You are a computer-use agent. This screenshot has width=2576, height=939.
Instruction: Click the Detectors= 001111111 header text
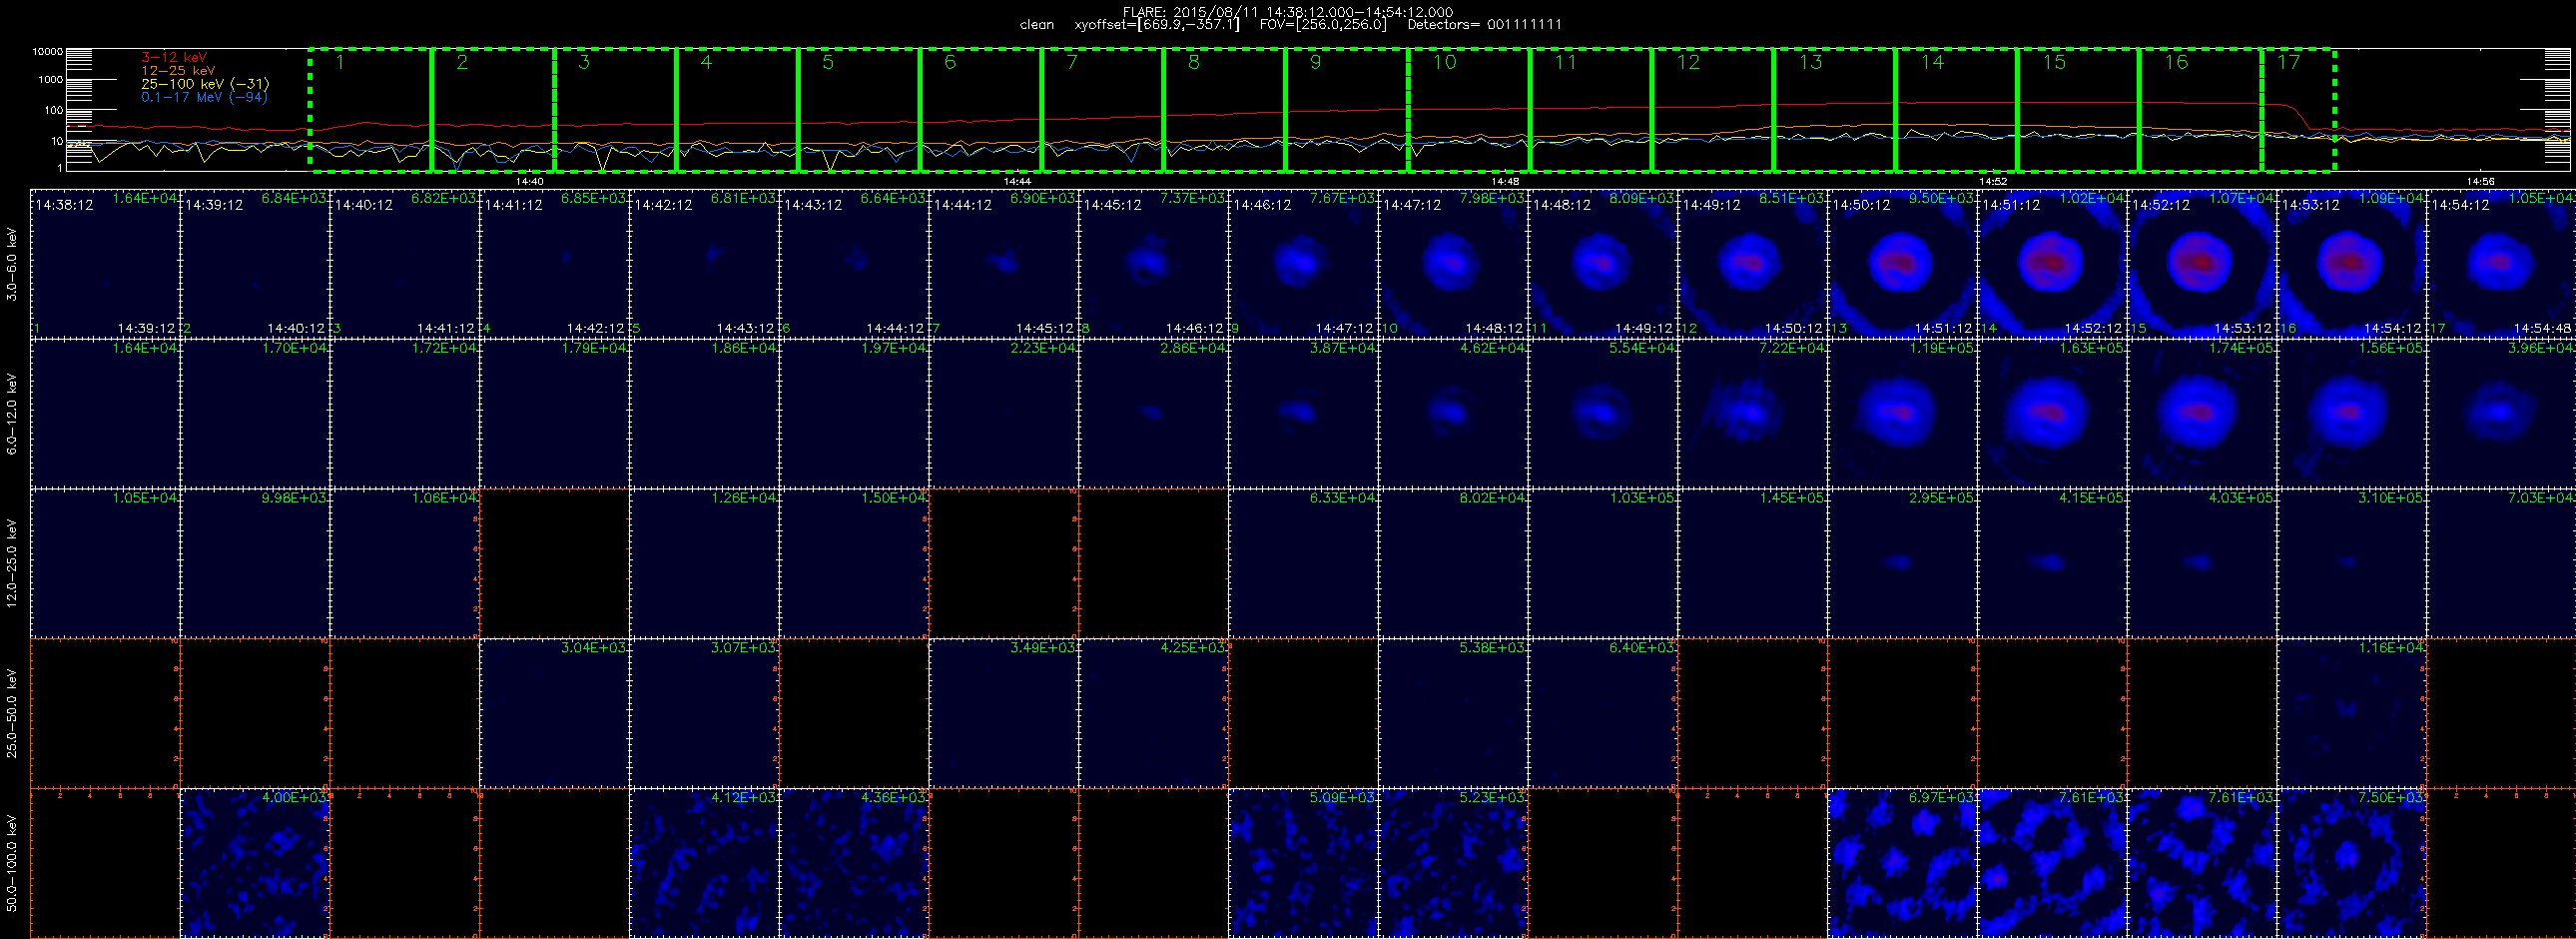pos(1484,25)
